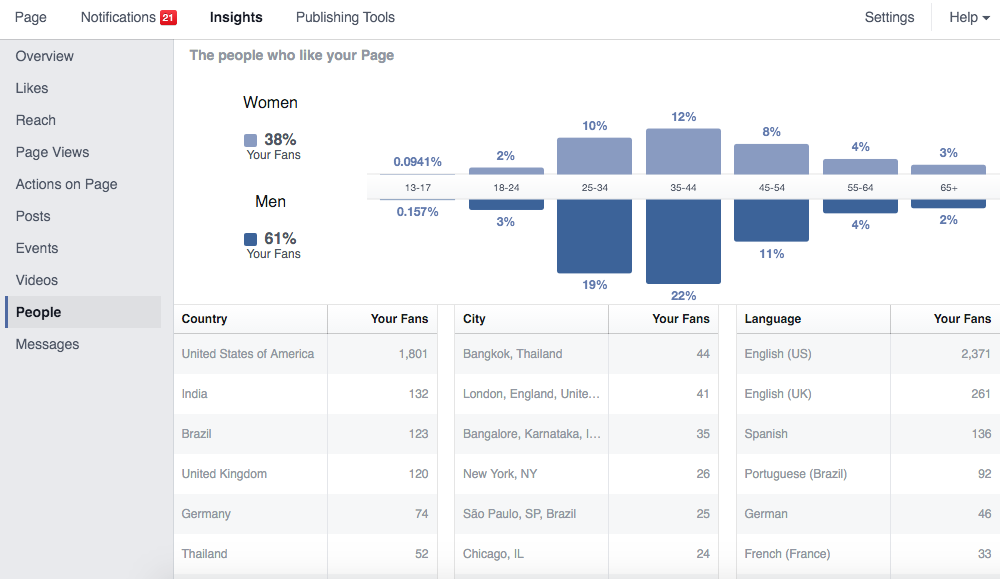Click the red 21 notification badge
This screenshot has width=1000, height=579.
click(x=168, y=17)
